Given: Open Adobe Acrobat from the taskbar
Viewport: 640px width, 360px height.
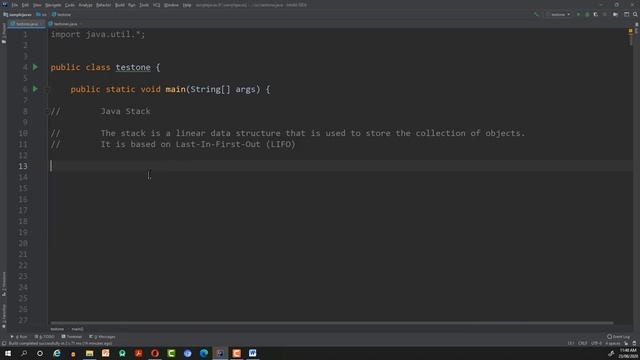Looking at the screenshot, I should [138, 353].
